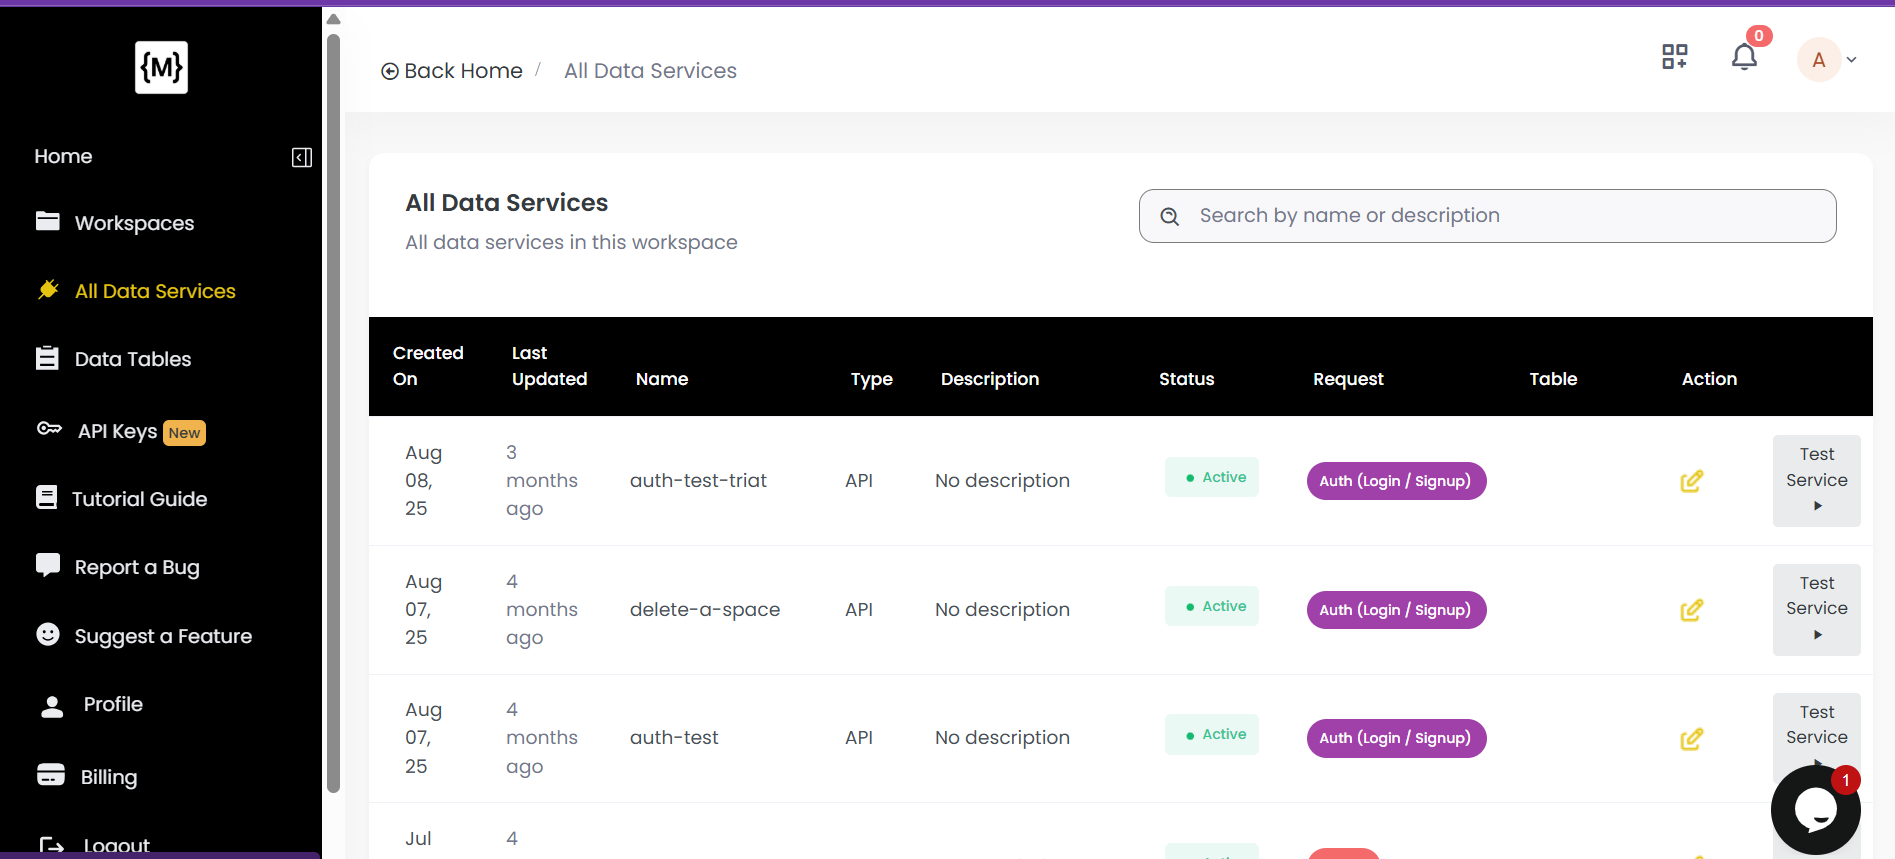Image resolution: width=1895 pixels, height=859 pixels.
Task: Open Tutorial Guide in the sidebar
Action: tap(139, 499)
